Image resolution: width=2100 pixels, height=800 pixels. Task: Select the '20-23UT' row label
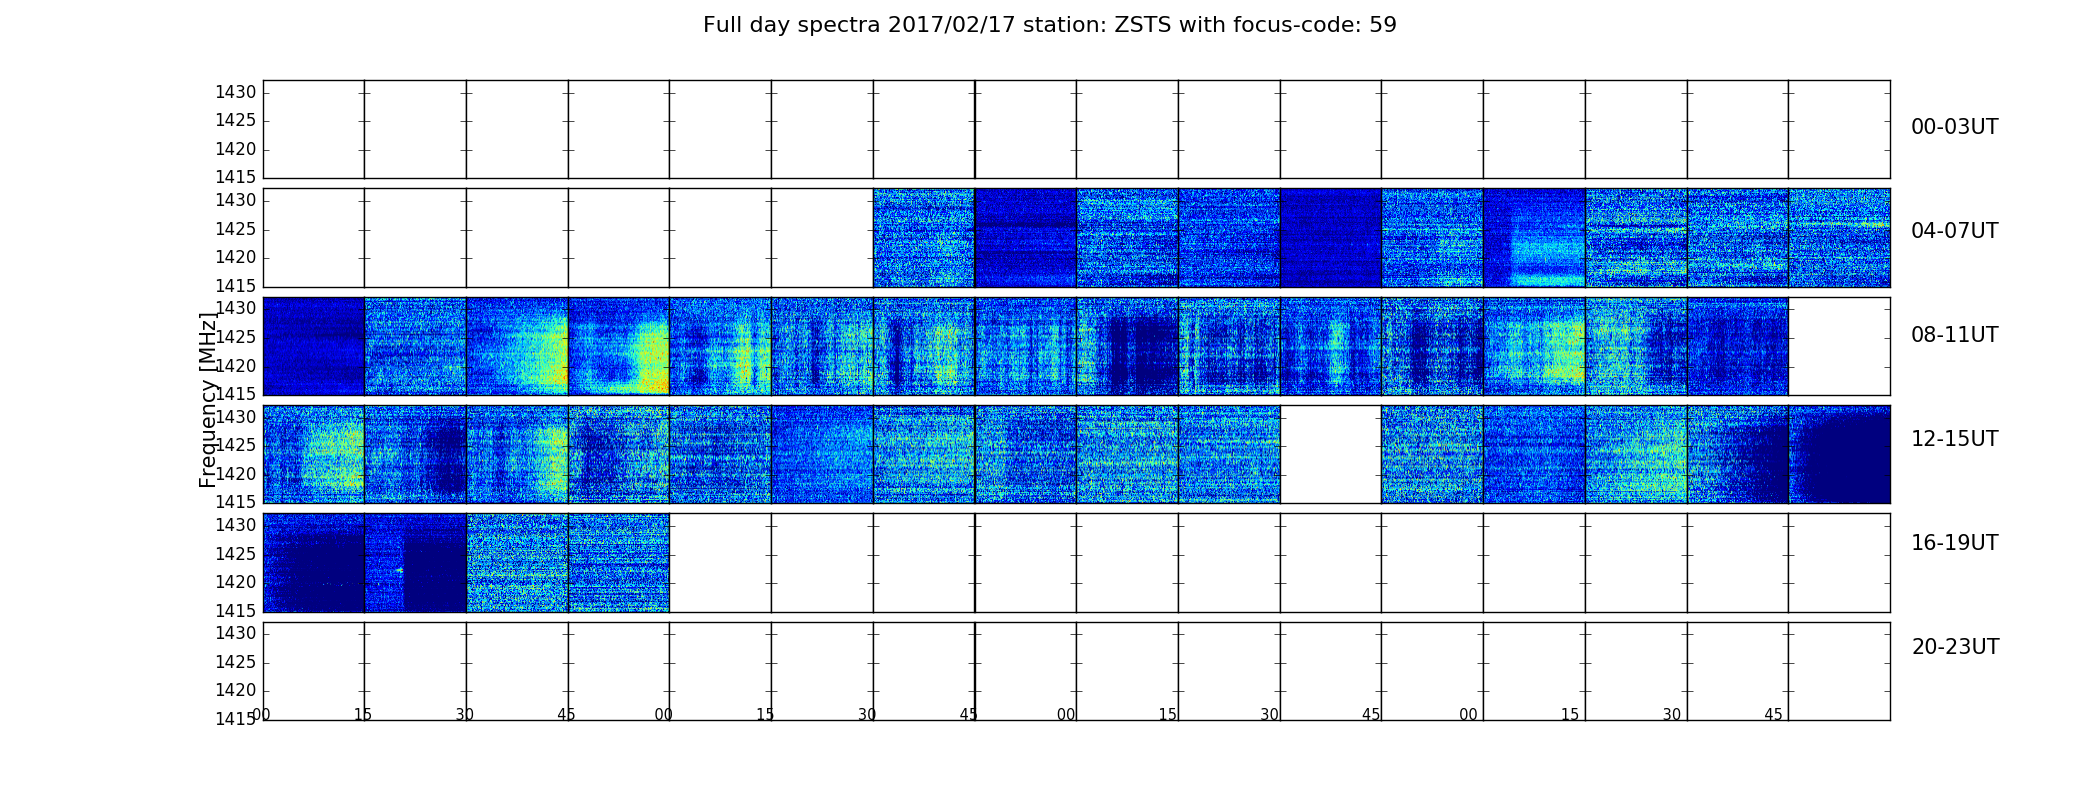(x=1955, y=647)
